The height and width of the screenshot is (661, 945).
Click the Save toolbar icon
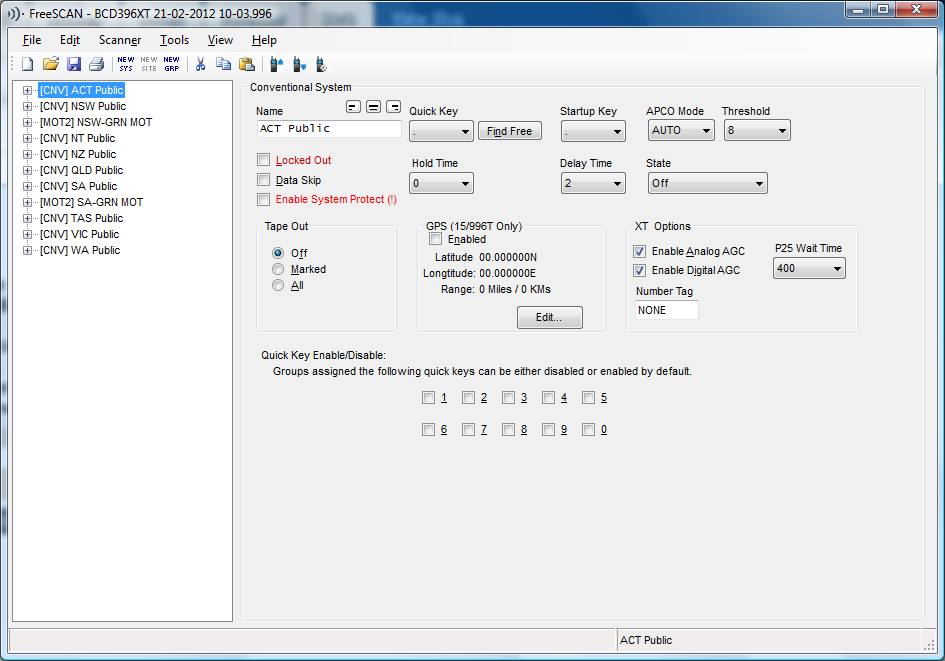tap(73, 63)
